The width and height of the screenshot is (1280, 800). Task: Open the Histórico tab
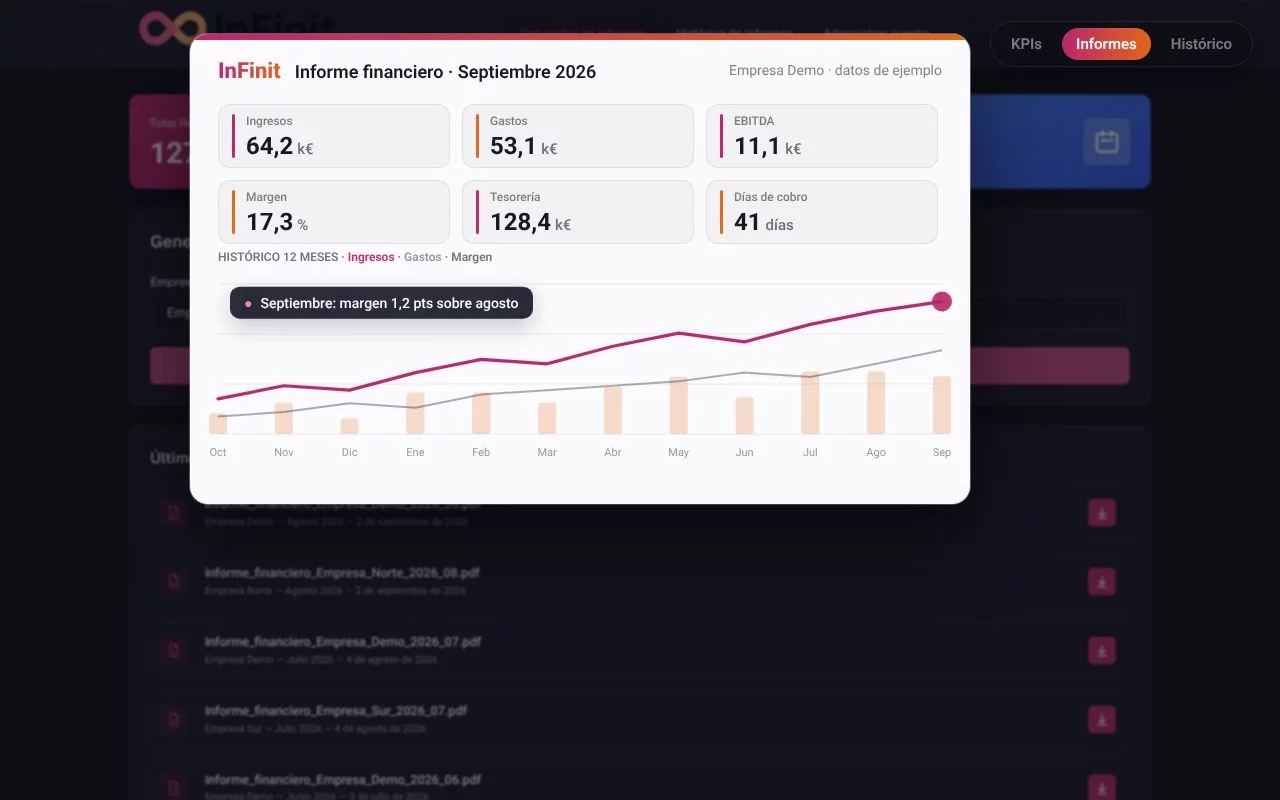tap(1201, 44)
